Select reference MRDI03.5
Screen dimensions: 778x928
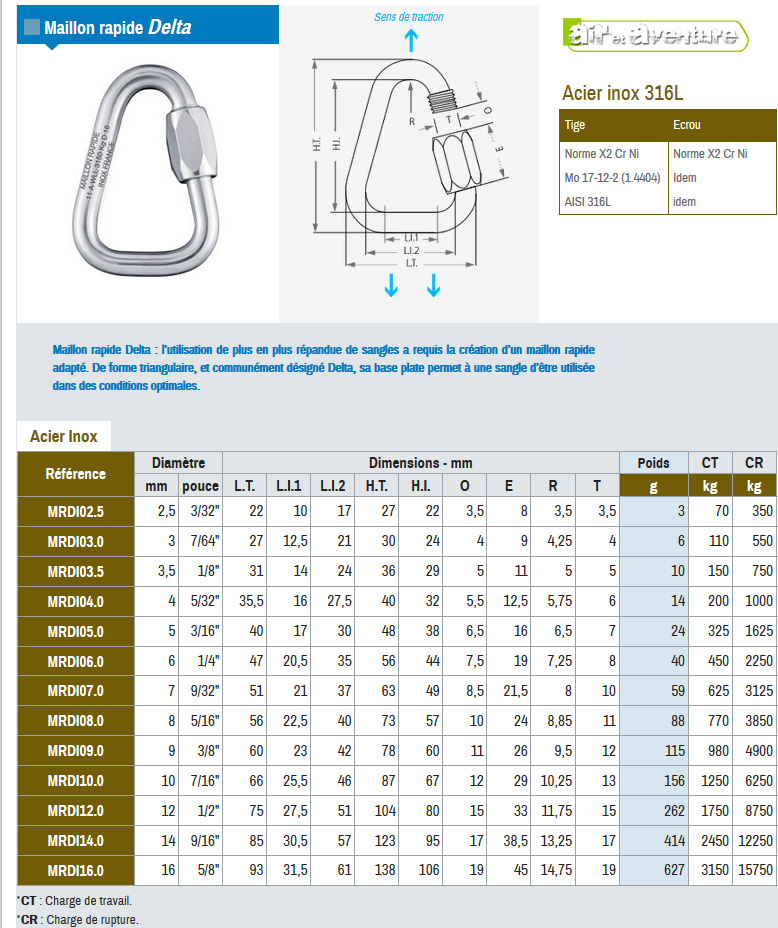click(x=76, y=572)
